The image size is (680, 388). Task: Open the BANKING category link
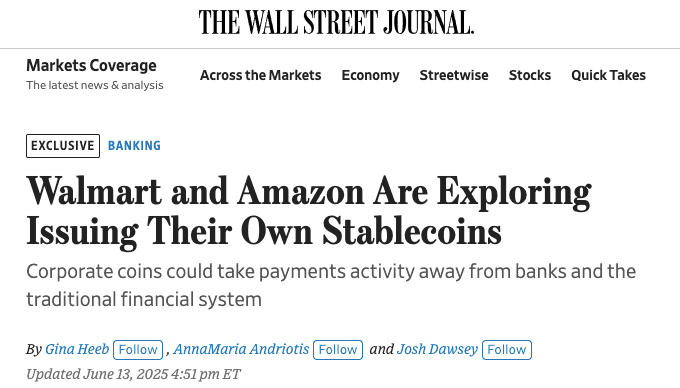click(134, 146)
